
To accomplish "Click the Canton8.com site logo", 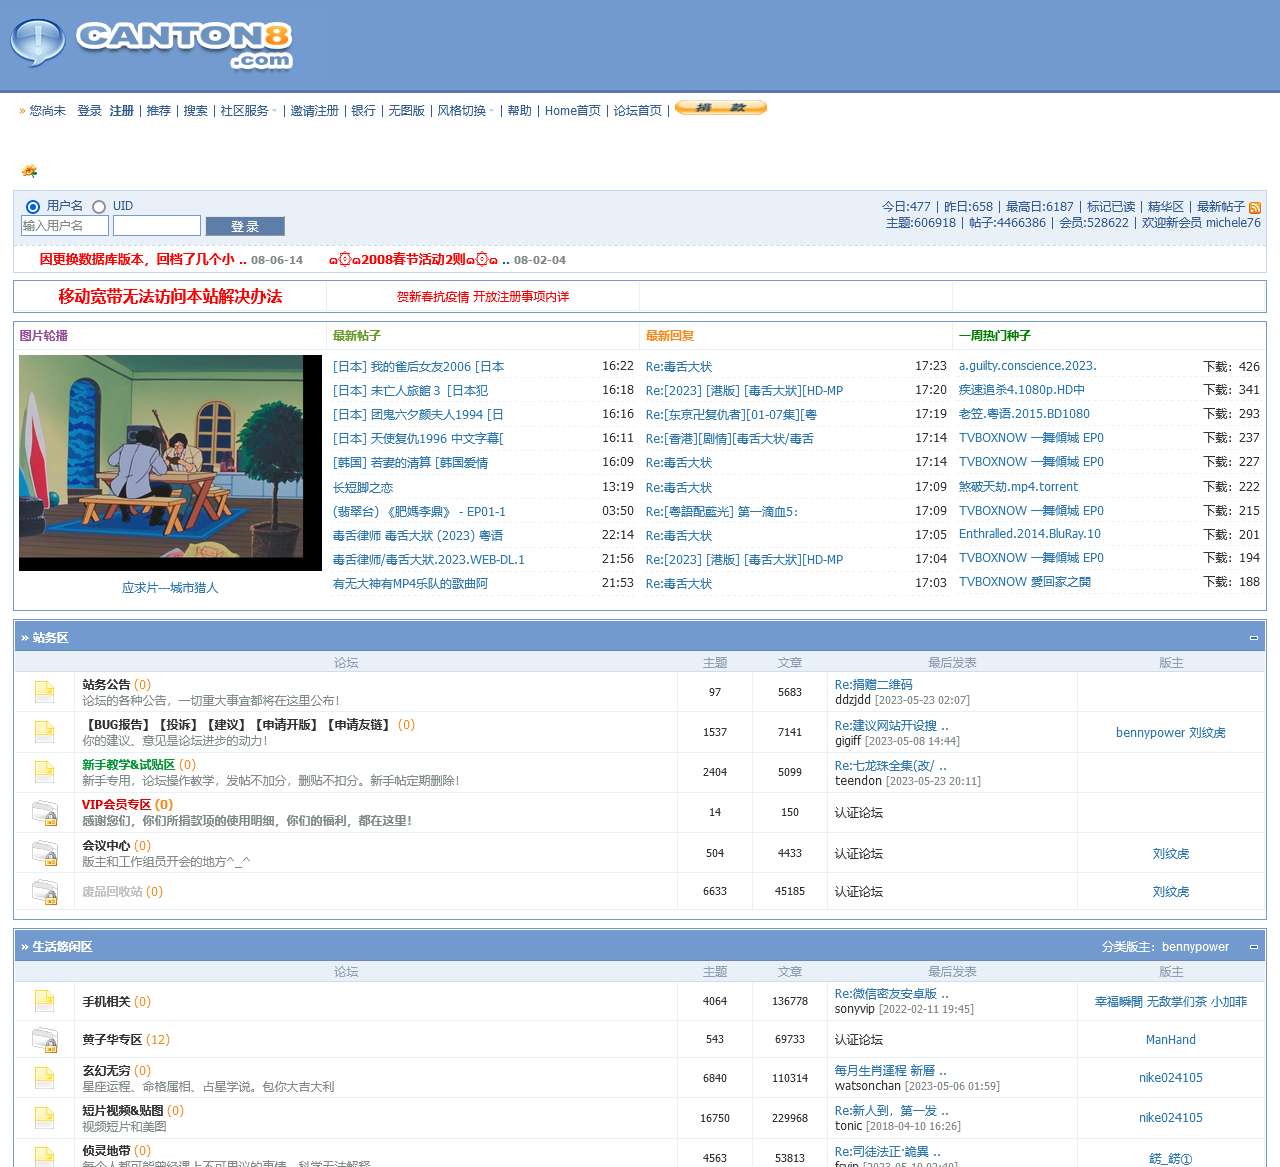I will tap(152, 45).
